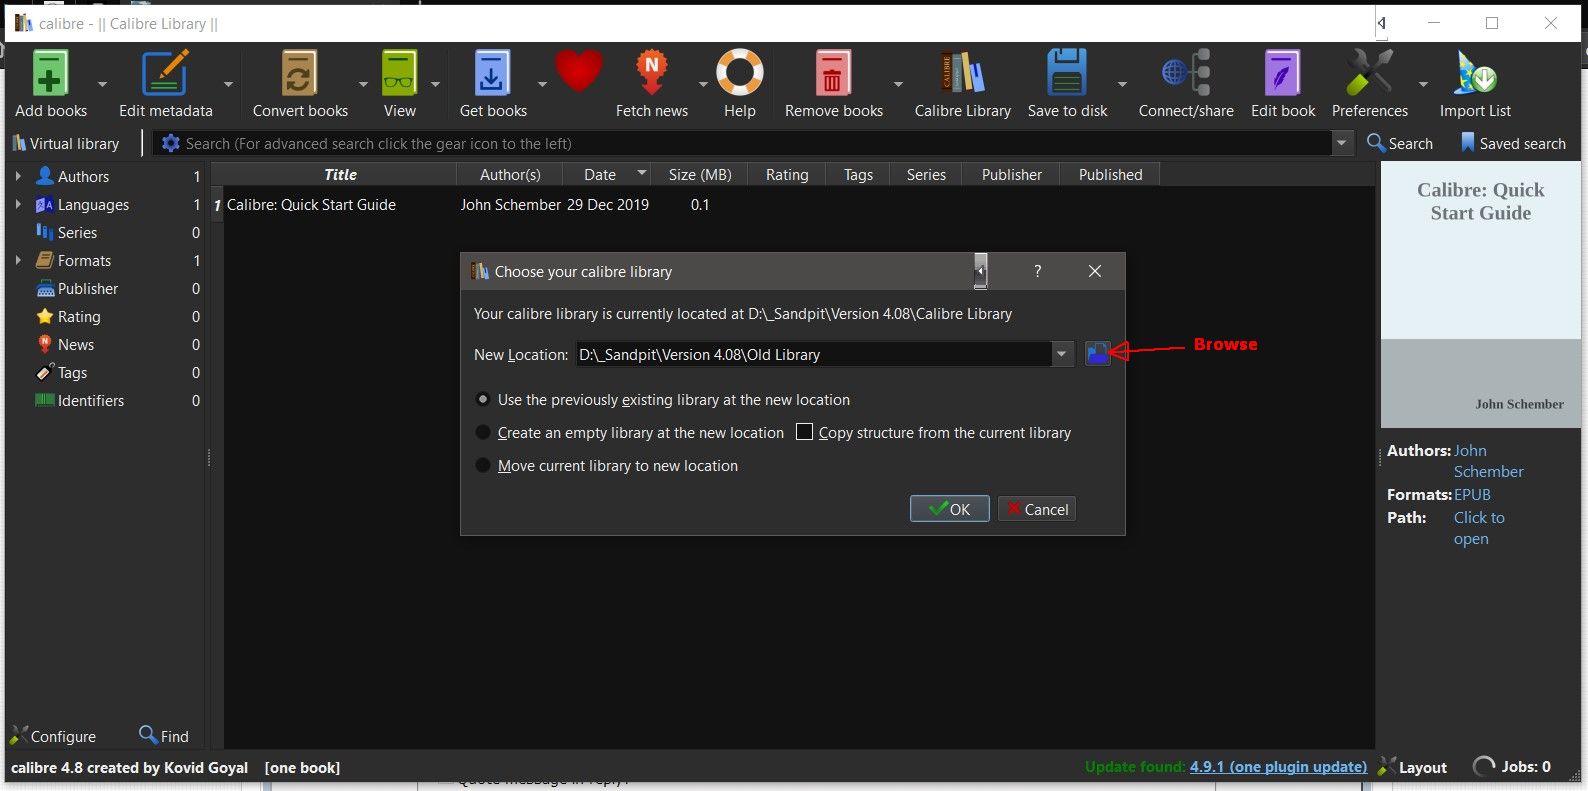Open advanced search gear icon
The height and width of the screenshot is (791, 1588).
click(170, 143)
